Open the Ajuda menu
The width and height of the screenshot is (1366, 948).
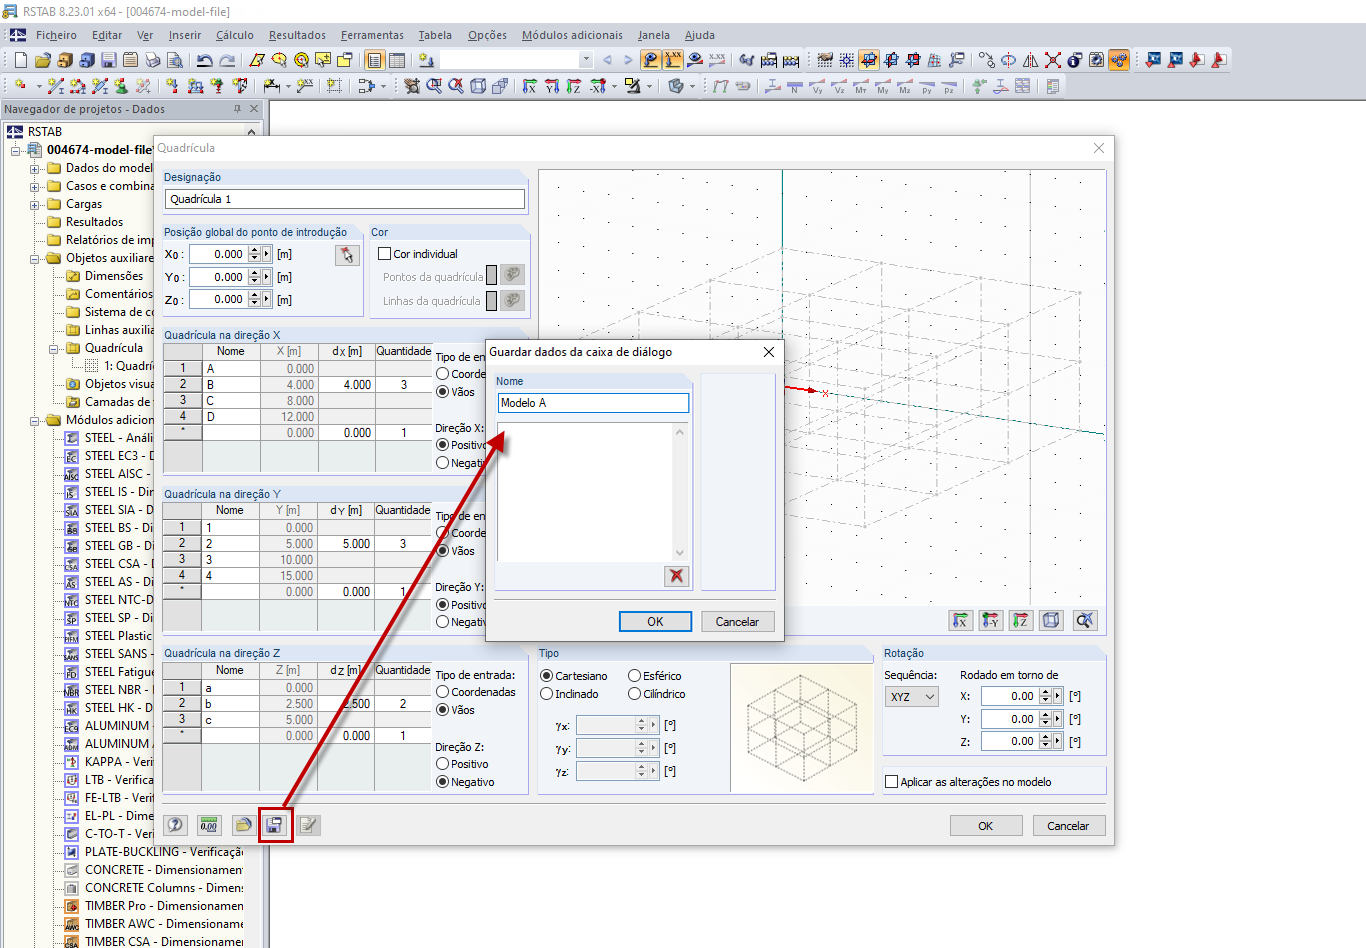700,35
